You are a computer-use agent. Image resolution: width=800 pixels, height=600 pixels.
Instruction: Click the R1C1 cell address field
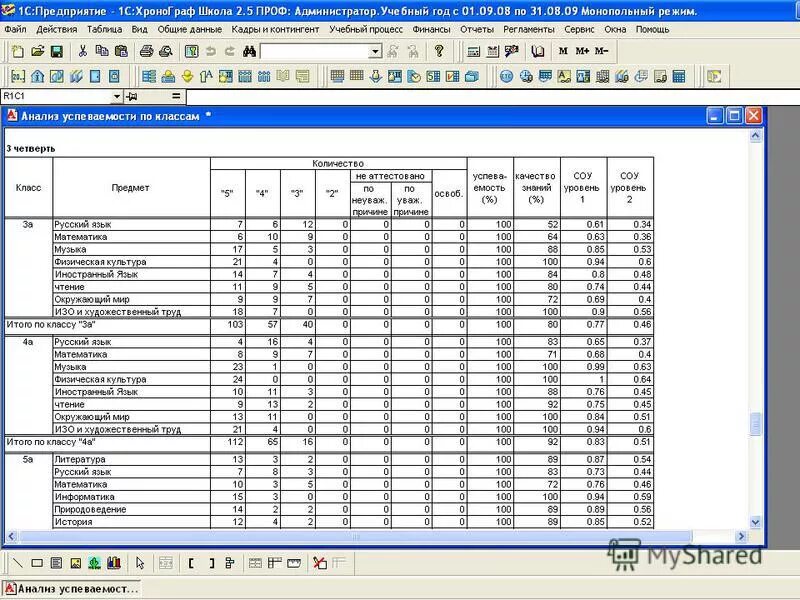click(56, 96)
